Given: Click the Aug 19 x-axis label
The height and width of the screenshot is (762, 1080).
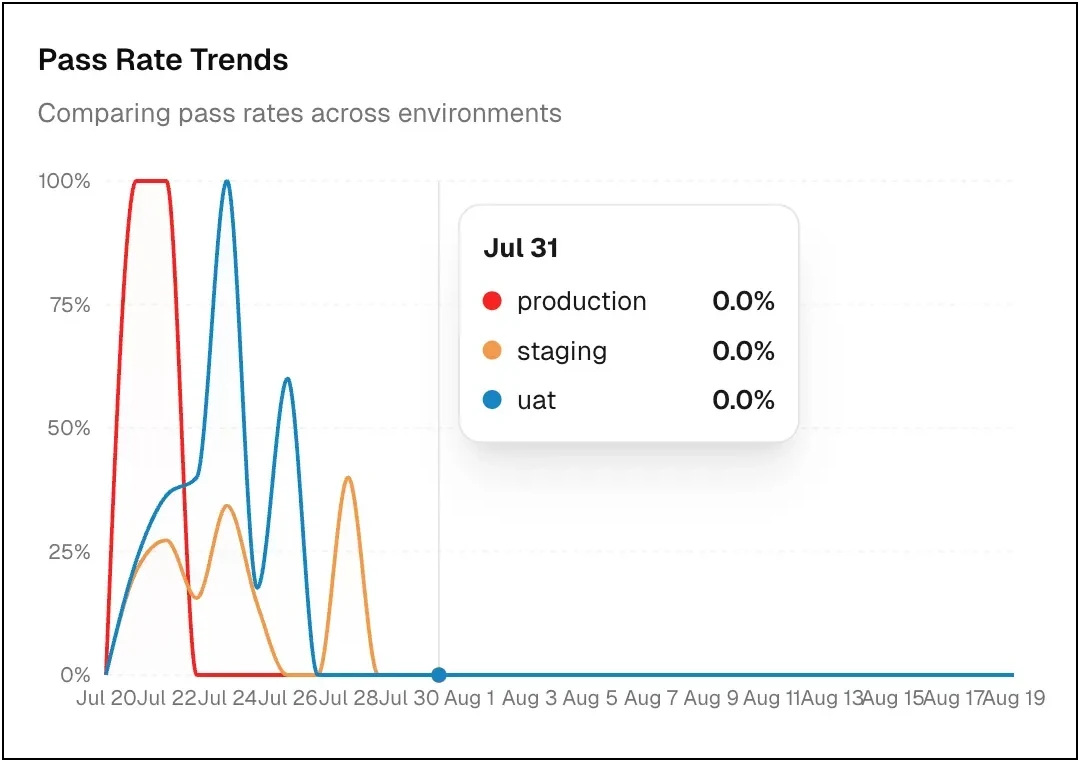Looking at the screenshot, I should [1014, 698].
